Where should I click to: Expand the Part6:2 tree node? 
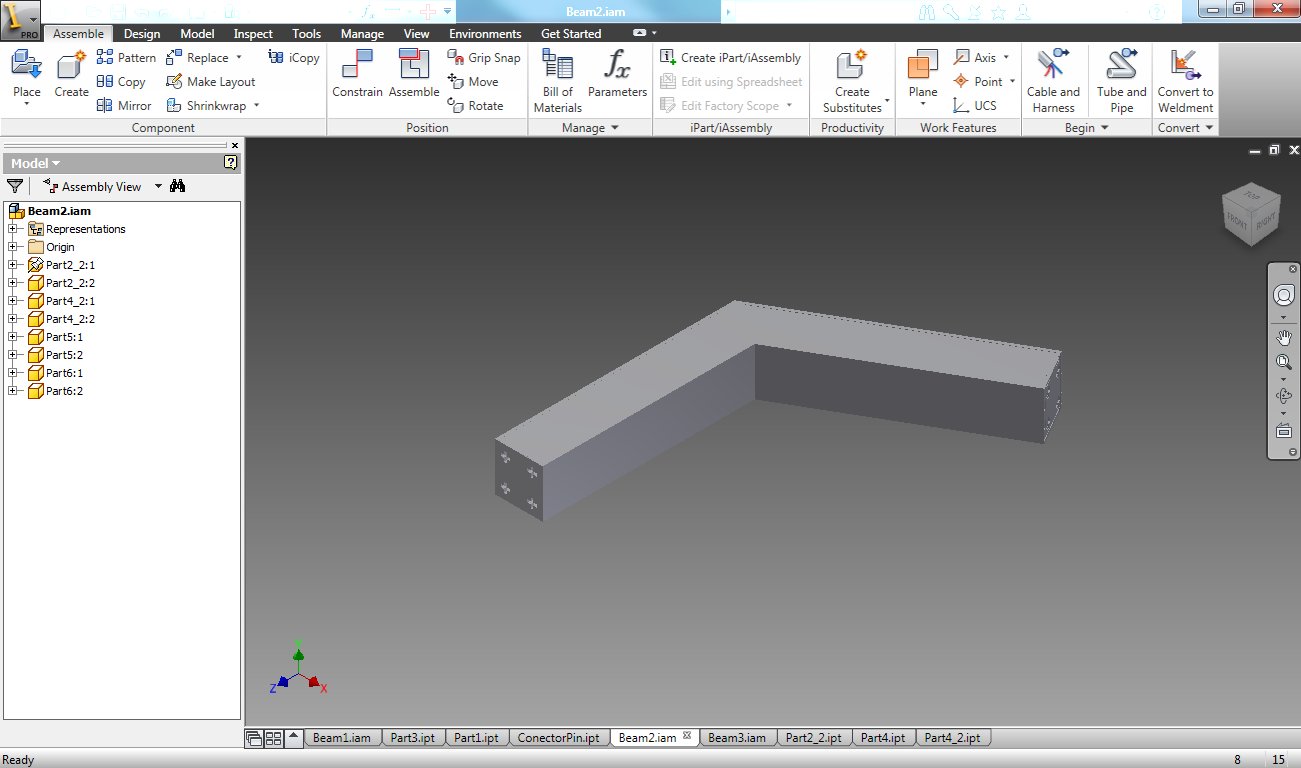pyautogui.click(x=13, y=391)
